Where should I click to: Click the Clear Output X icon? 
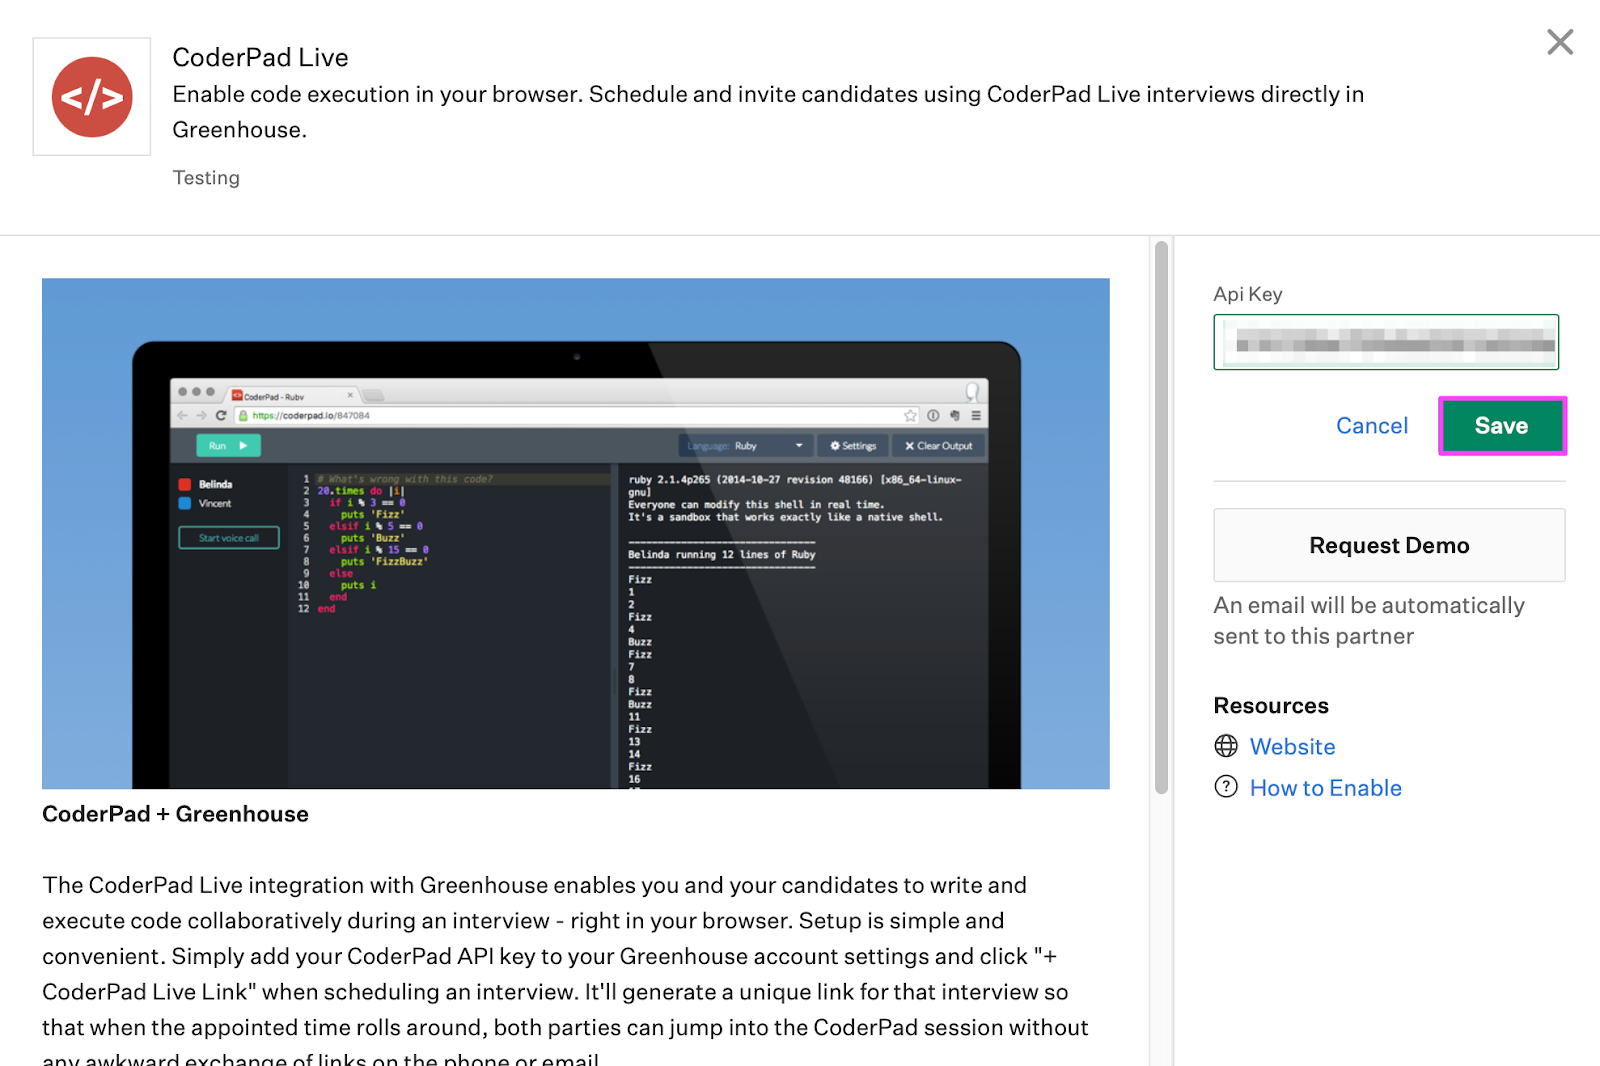(909, 446)
